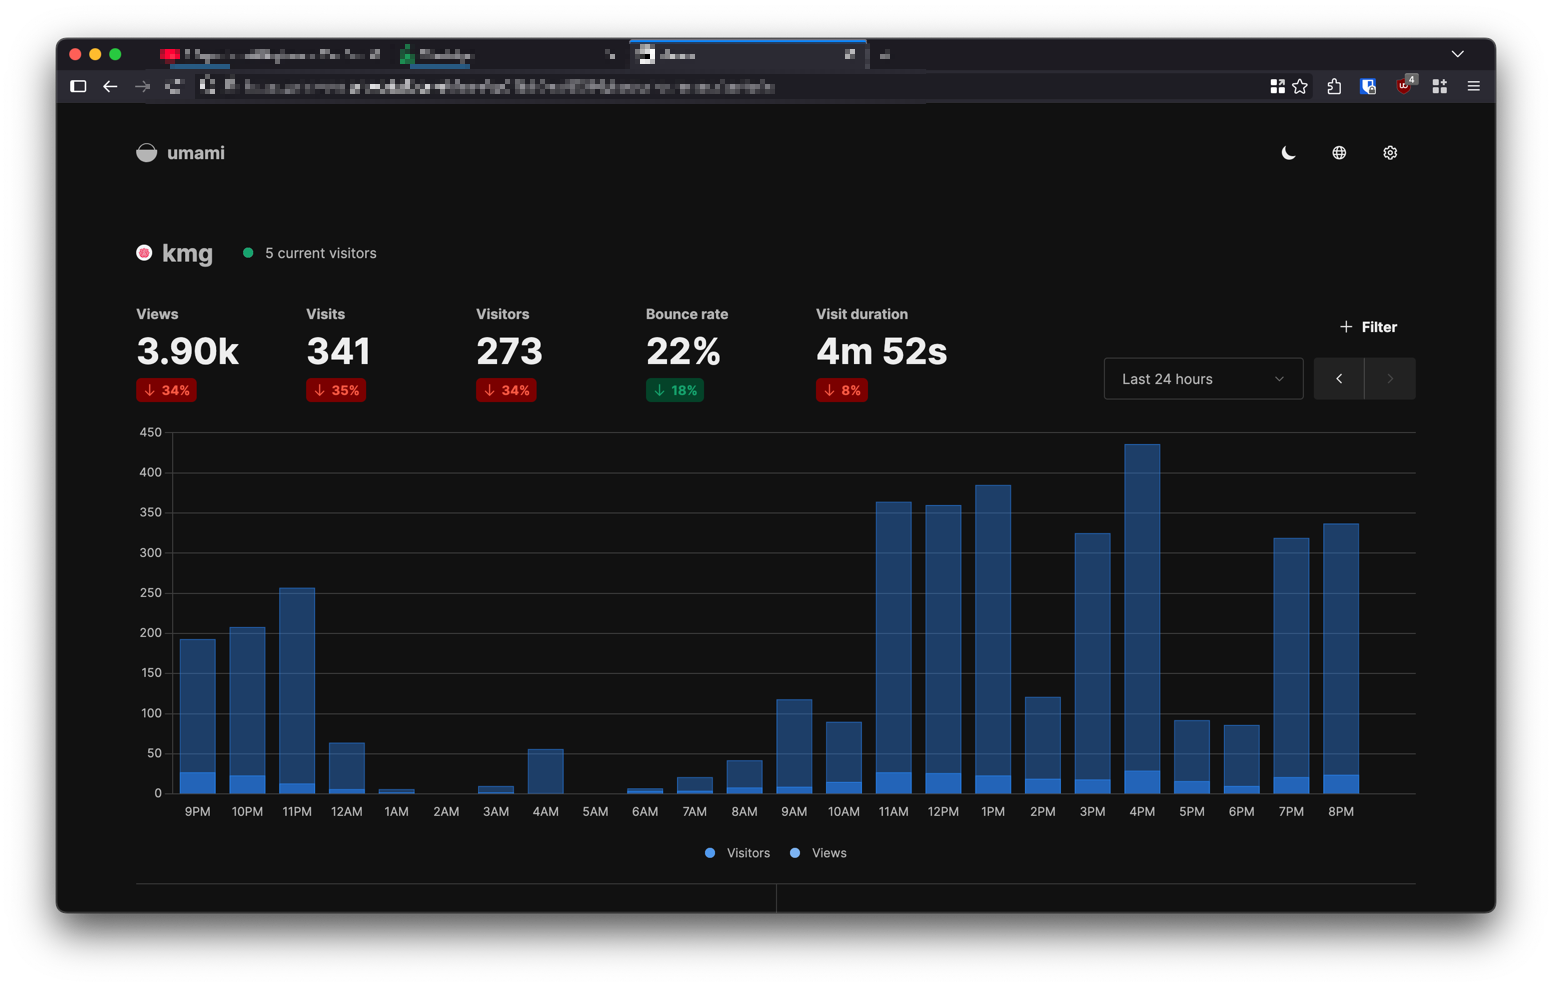
Task: Click the browser extensions puzzle-piece icon
Action: point(1333,87)
